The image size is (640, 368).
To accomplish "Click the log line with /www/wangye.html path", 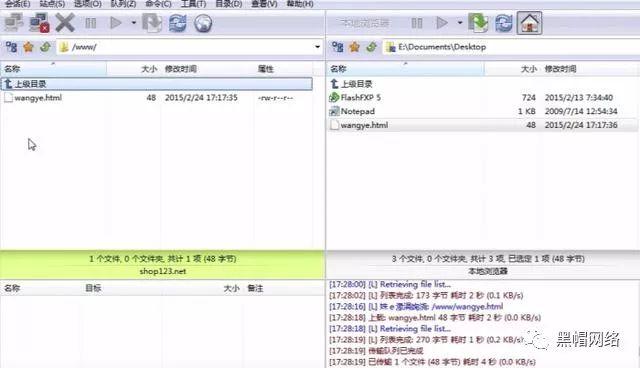I will (416, 306).
